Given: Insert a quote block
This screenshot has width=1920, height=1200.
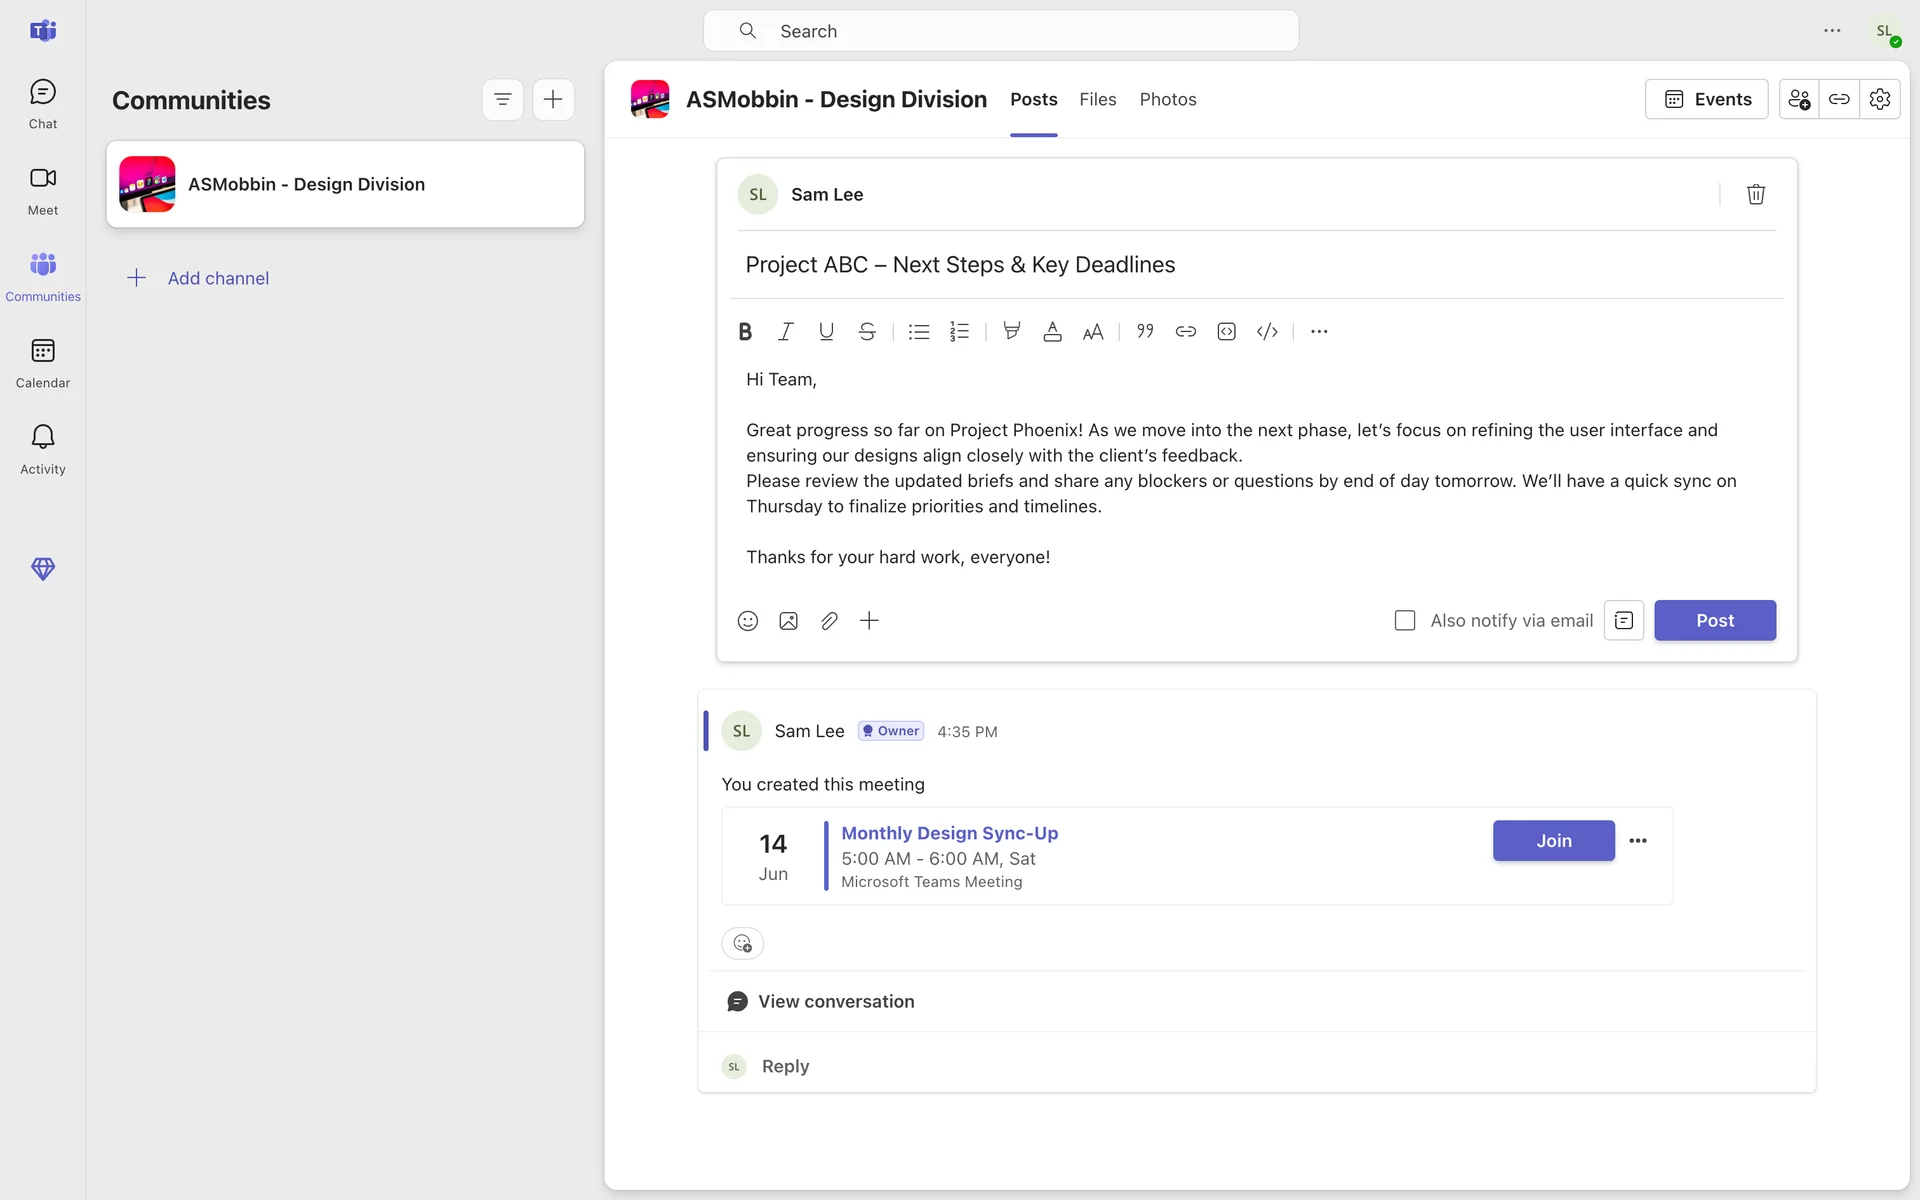Looking at the screenshot, I should click(1145, 332).
